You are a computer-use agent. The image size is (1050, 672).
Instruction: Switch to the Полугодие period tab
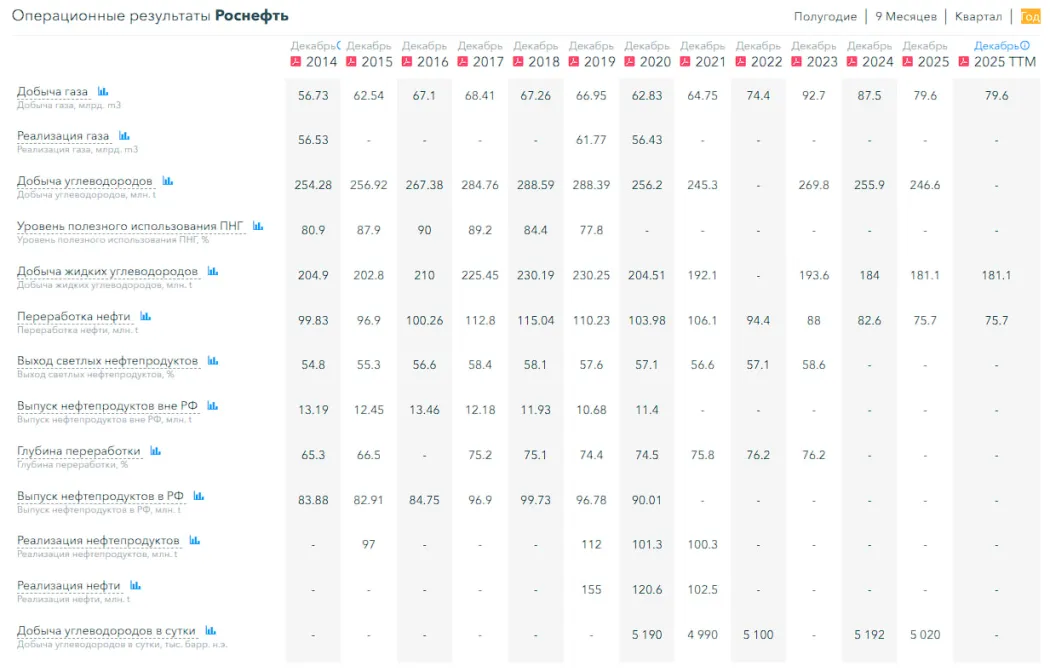pyautogui.click(x=825, y=16)
